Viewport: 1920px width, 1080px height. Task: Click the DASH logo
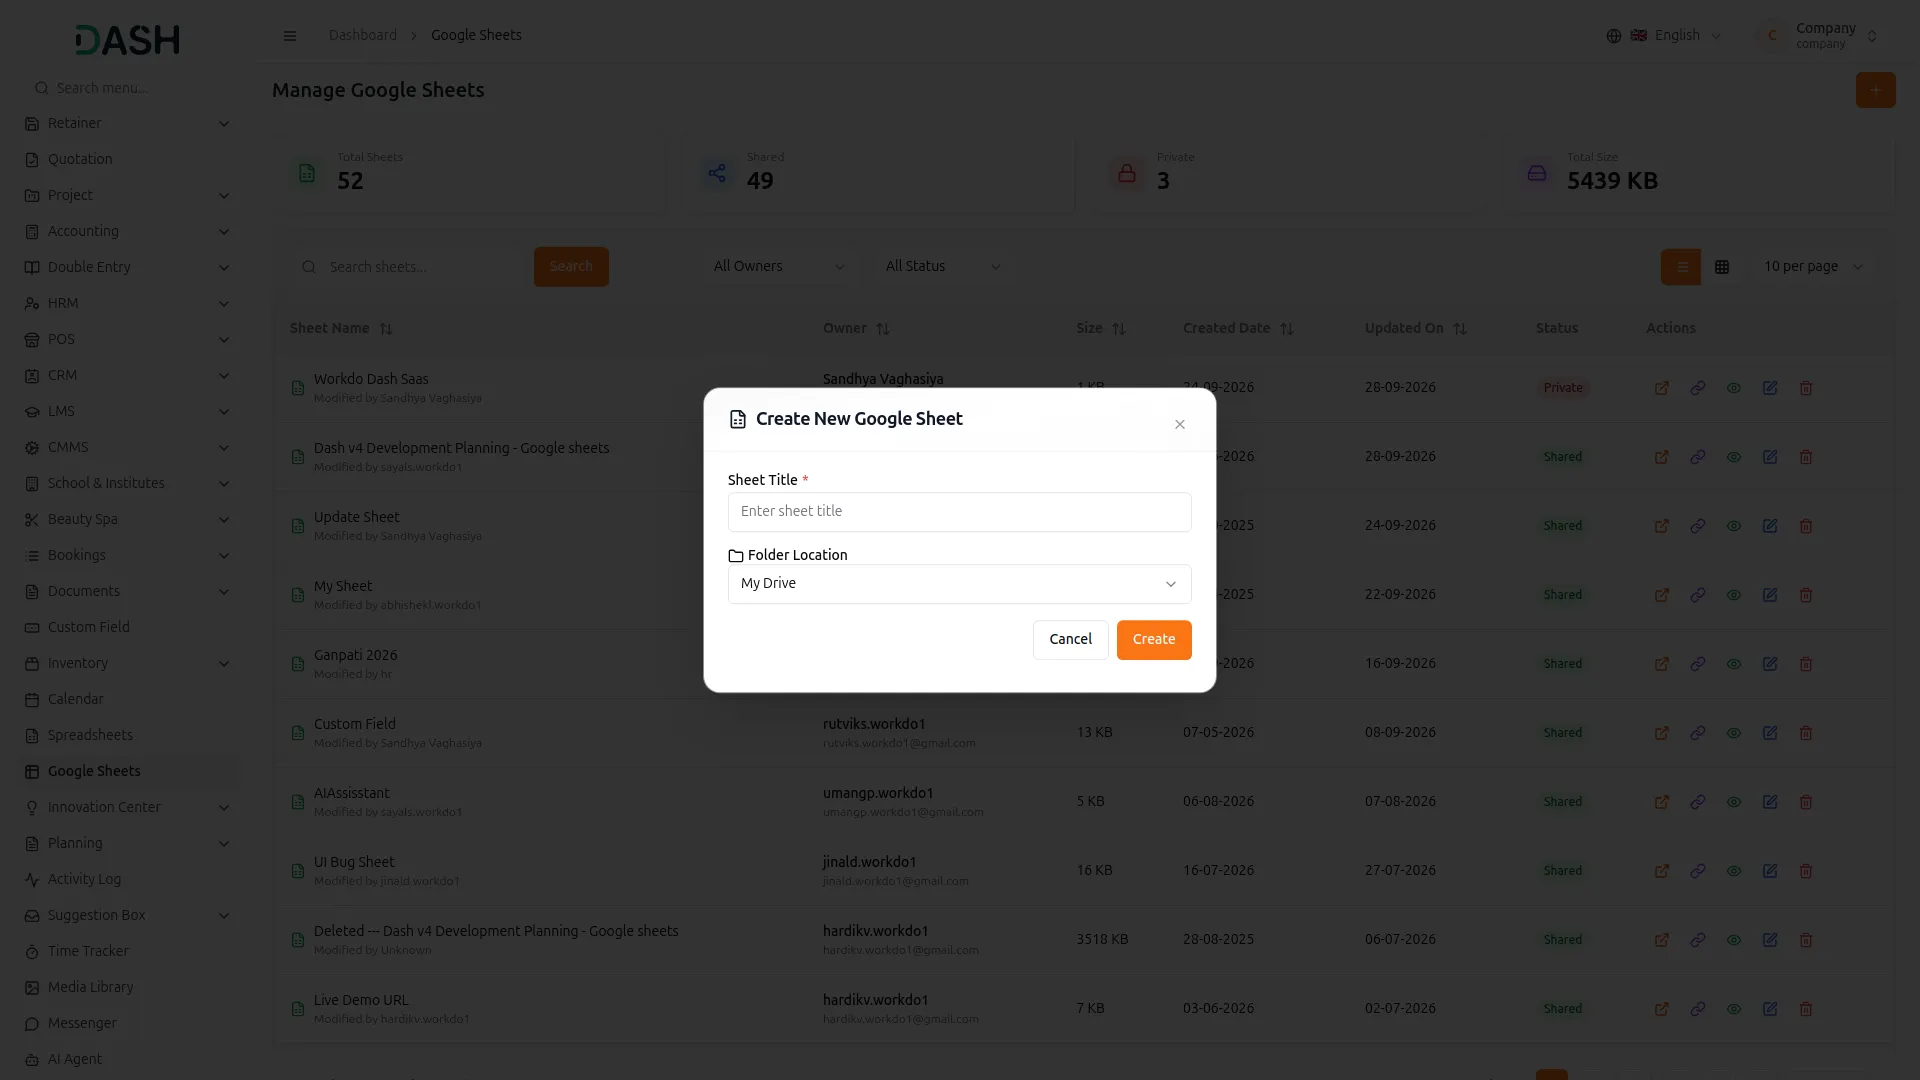pyautogui.click(x=127, y=40)
